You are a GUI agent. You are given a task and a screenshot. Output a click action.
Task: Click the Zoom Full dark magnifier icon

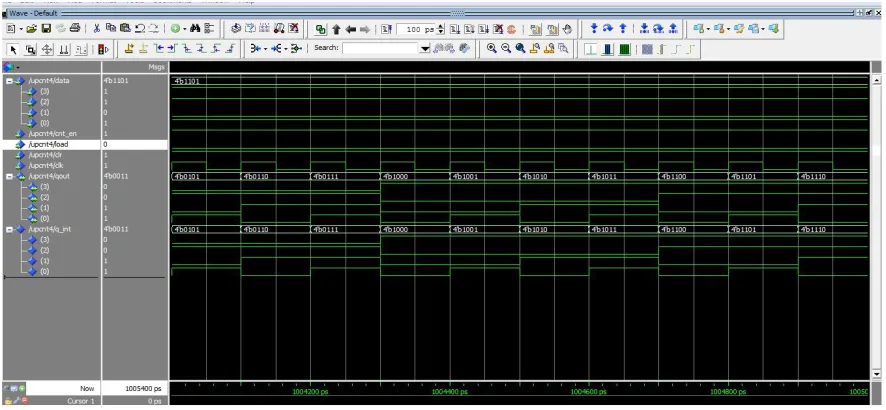(520, 49)
